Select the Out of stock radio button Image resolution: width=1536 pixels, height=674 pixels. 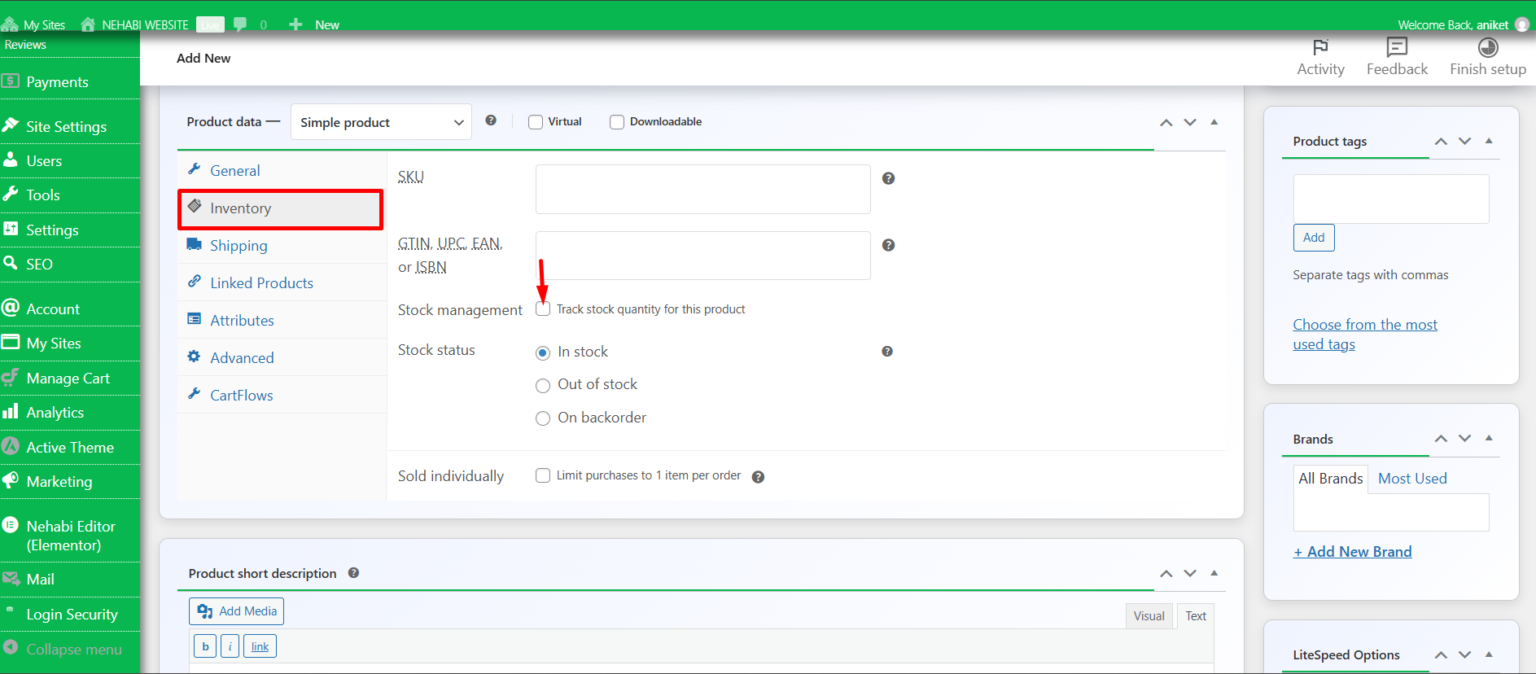[543, 385]
